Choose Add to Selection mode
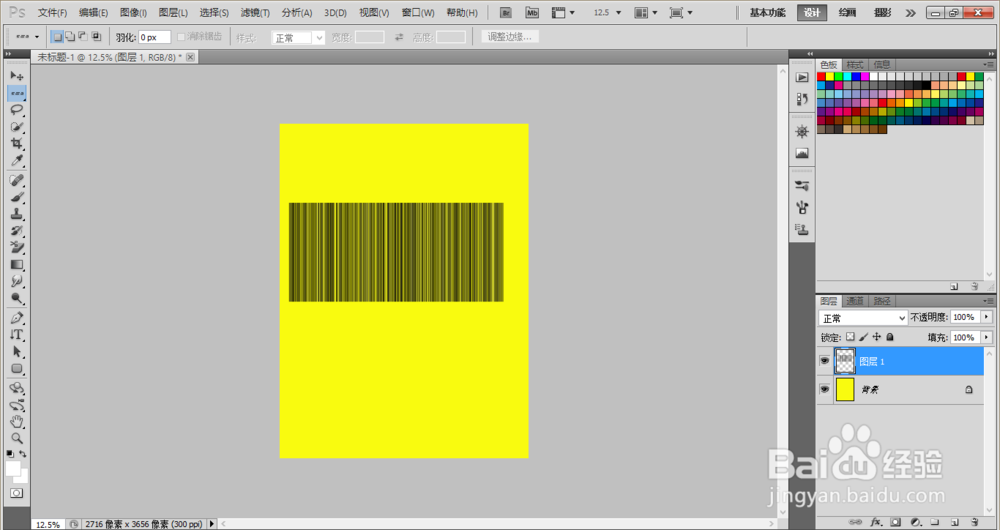1000x530 pixels. click(70, 37)
